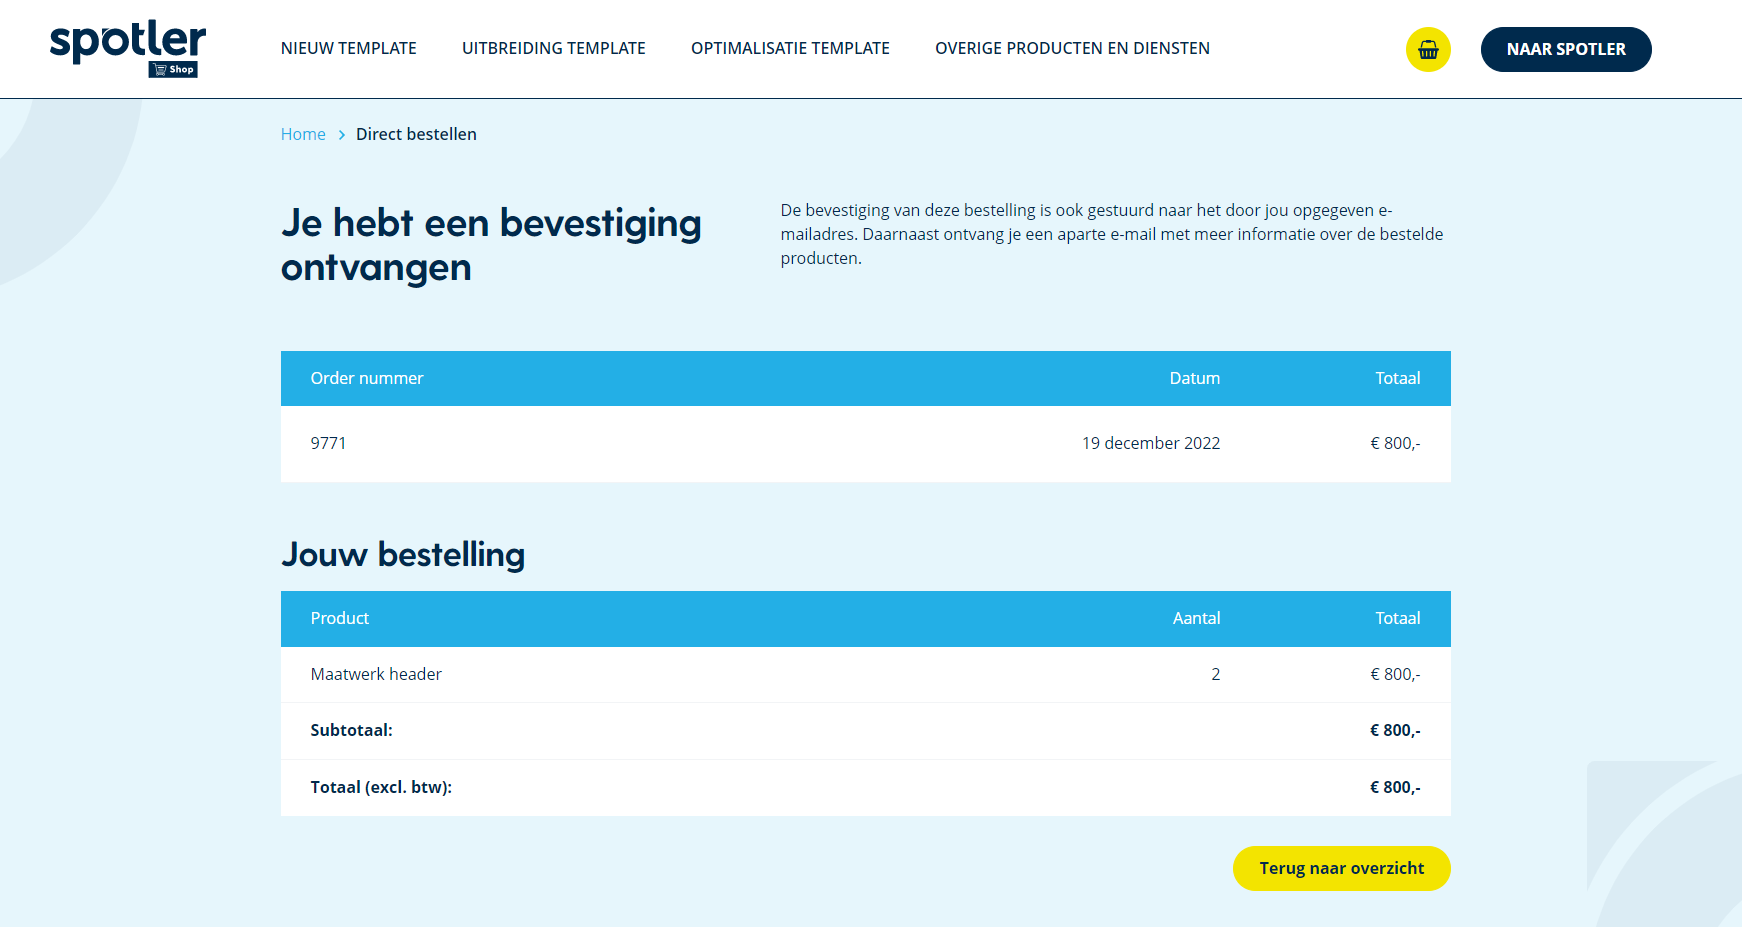This screenshot has height=927, width=1742.
Task: Go to Home breadcrumb link
Action: tap(303, 134)
